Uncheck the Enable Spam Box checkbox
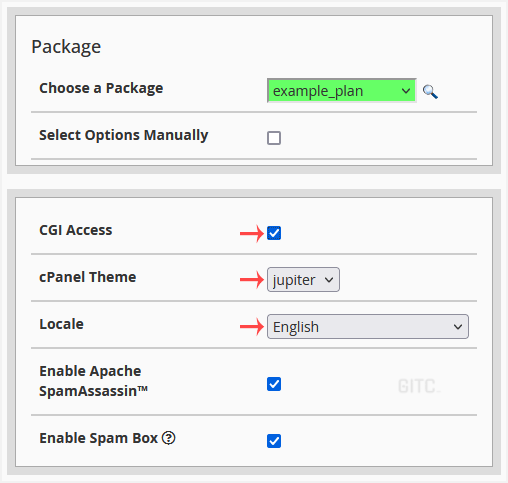The width and height of the screenshot is (508, 483). (x=274, y=441)
